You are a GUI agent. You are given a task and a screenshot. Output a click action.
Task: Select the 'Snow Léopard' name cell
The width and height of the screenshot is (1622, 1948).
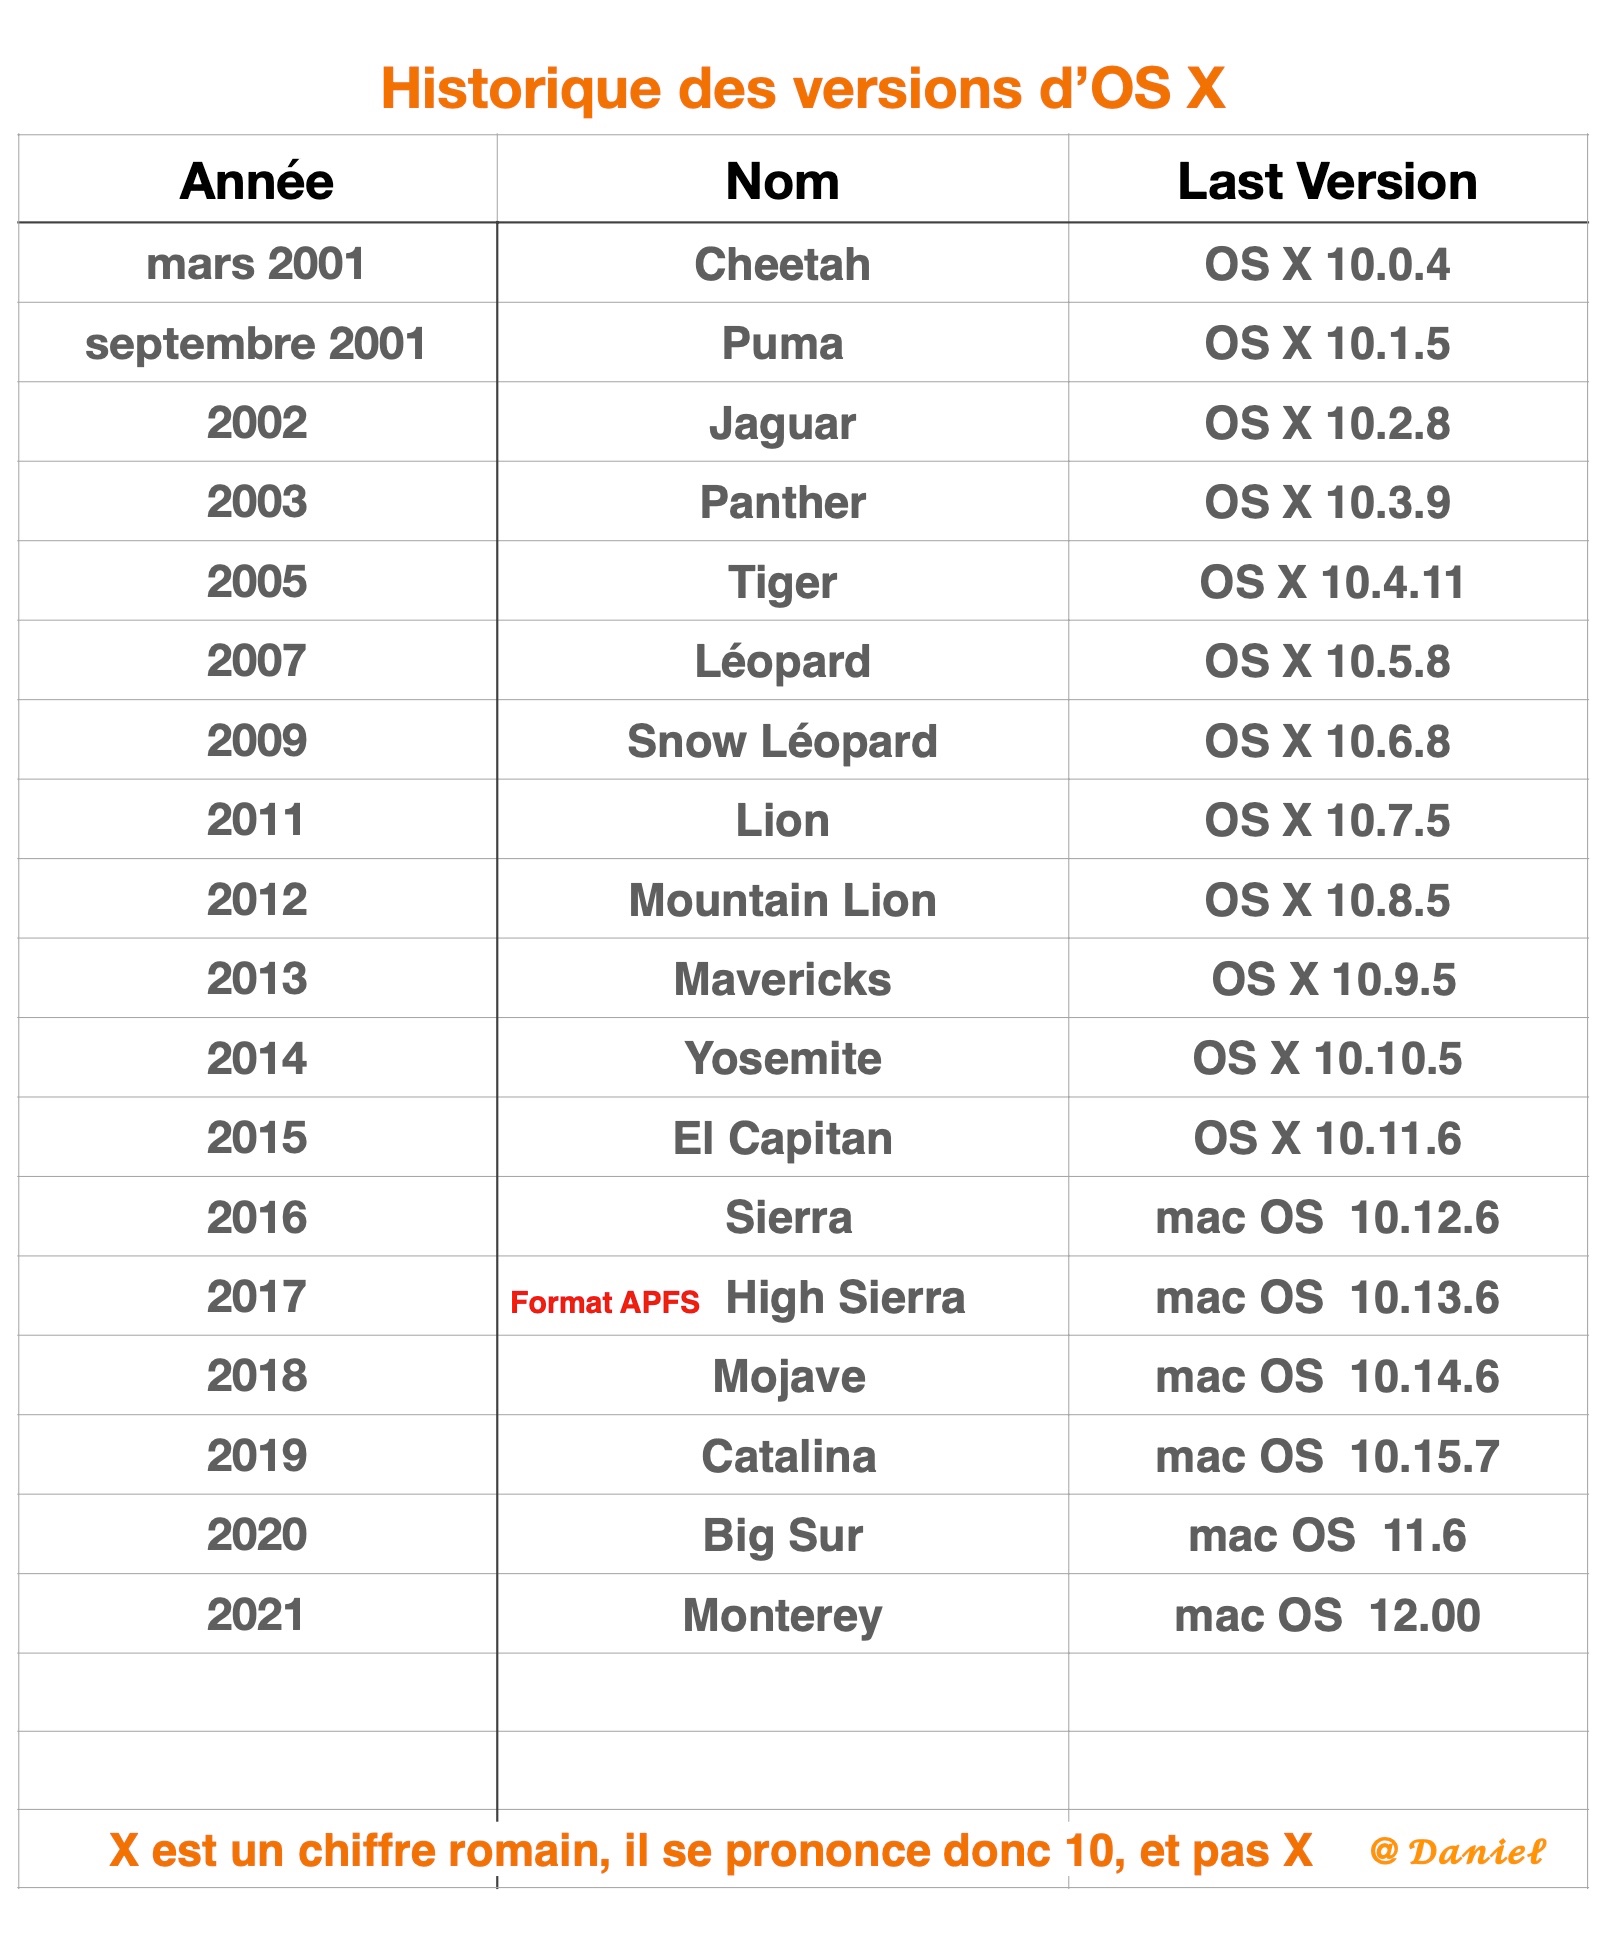tap(782, 741)
